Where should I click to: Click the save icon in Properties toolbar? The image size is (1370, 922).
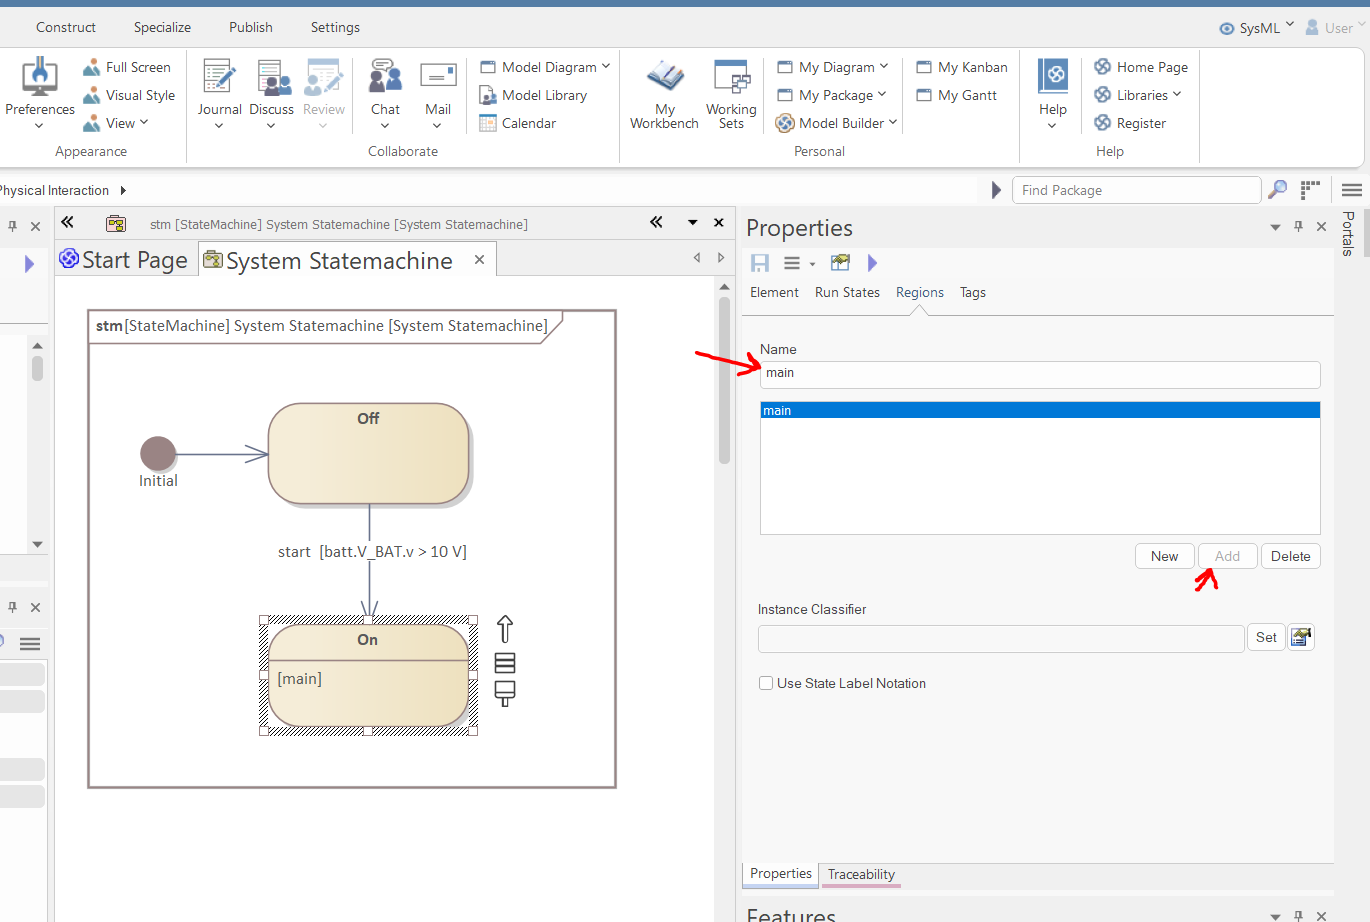[760, 263]
